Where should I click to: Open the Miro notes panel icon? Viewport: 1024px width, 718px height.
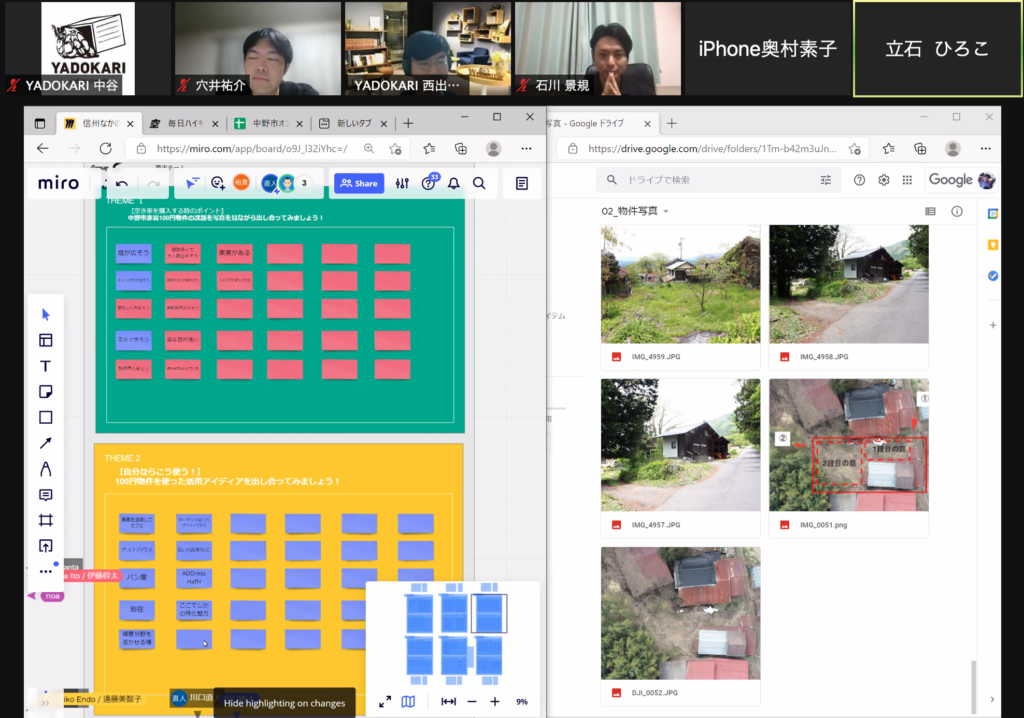pyautogui.click(x=522, y=184)
